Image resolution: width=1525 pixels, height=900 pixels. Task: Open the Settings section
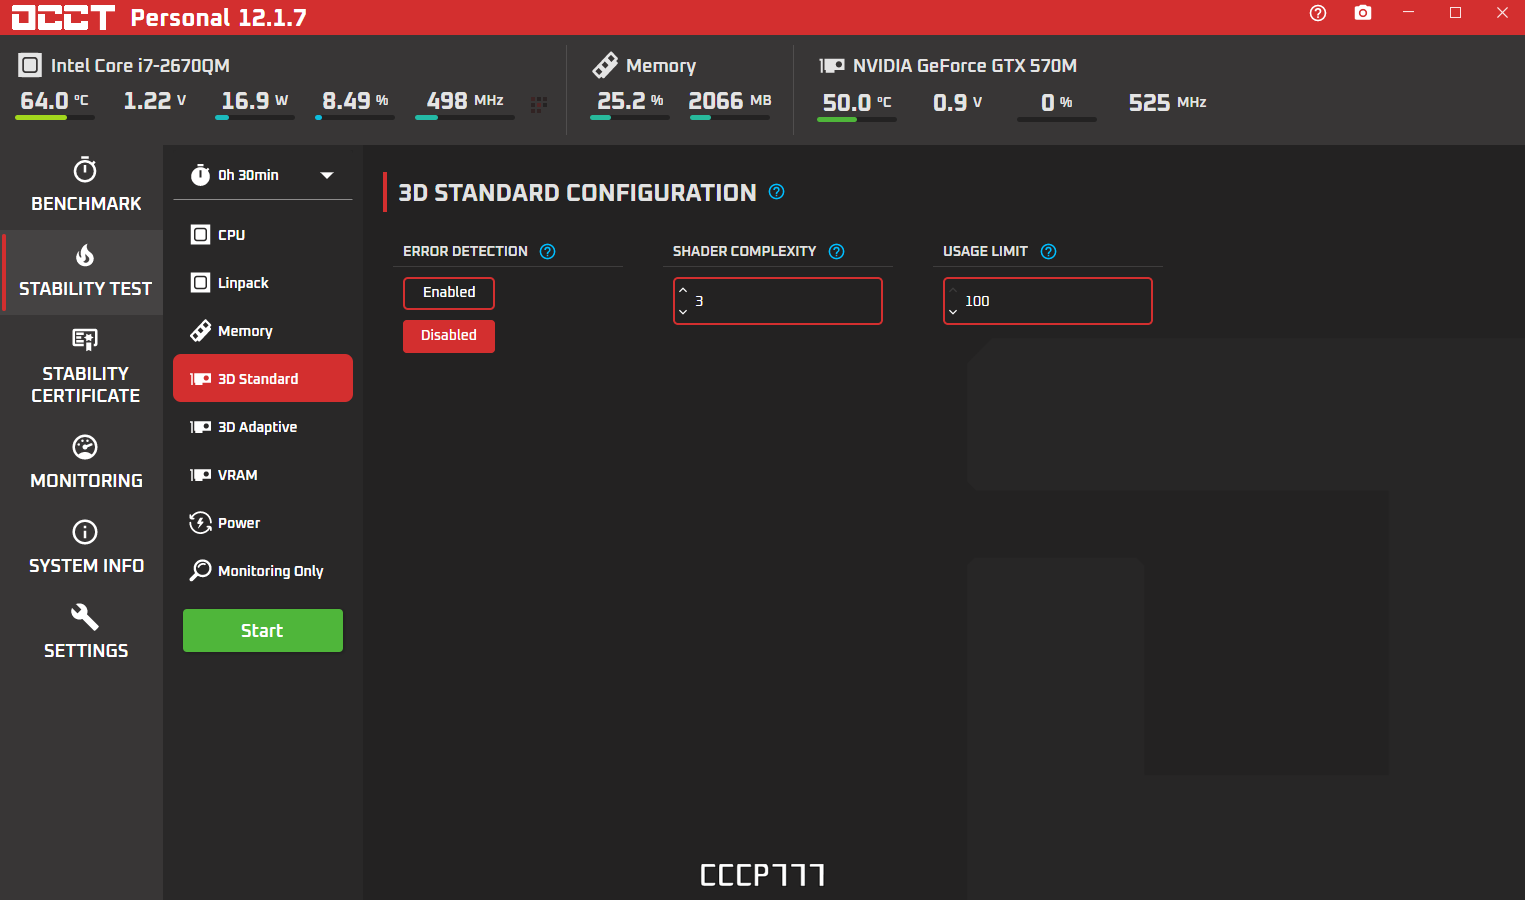click(83, 633)
